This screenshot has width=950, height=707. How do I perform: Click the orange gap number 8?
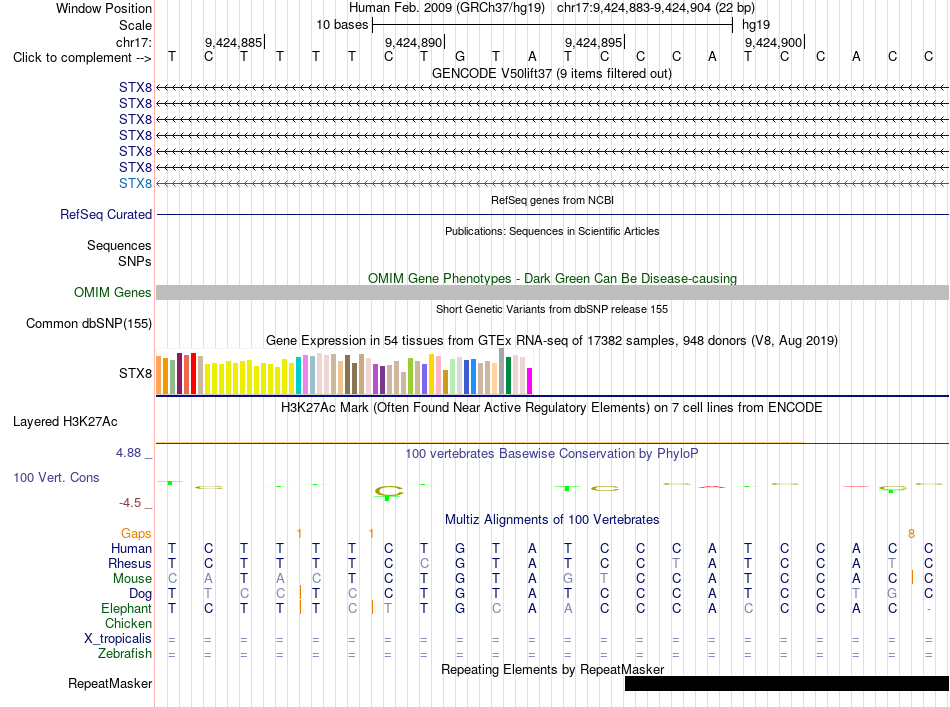point(911,534)
